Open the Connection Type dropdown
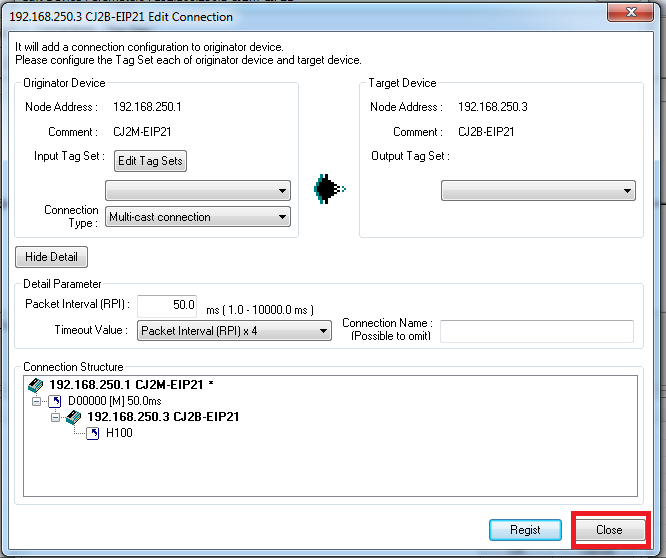The height and width of the screenshot is (558, 666). click(x=198, y=217)
